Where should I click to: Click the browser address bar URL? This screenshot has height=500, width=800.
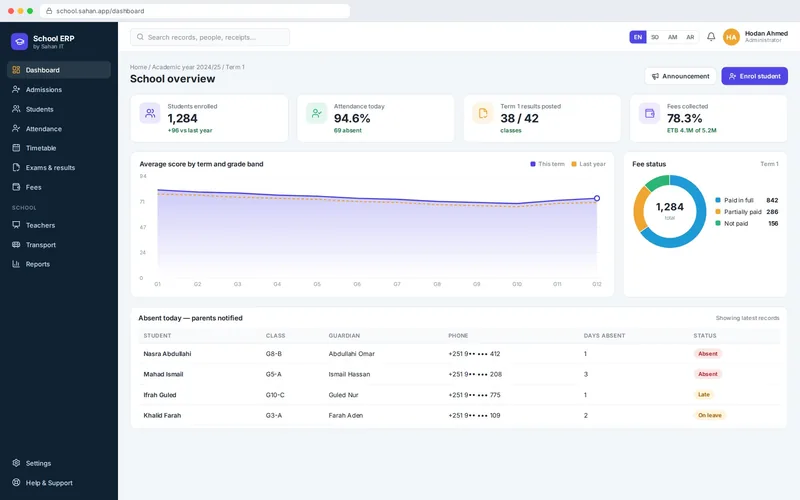[100, 11]
